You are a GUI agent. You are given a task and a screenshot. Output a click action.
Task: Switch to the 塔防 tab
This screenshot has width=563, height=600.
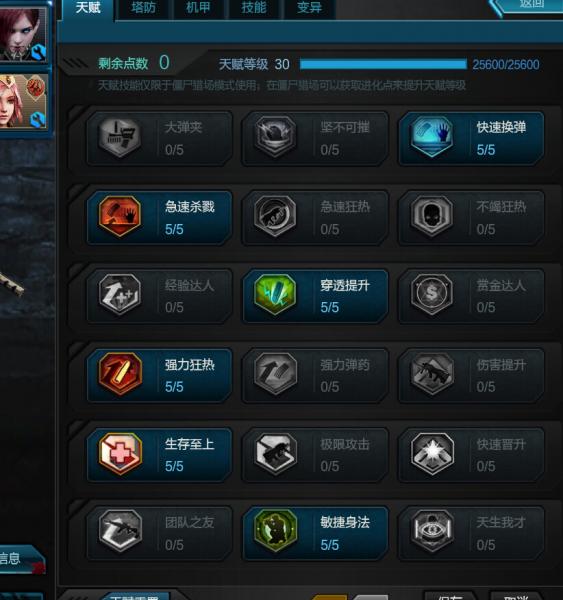click(x=143, y=8)
